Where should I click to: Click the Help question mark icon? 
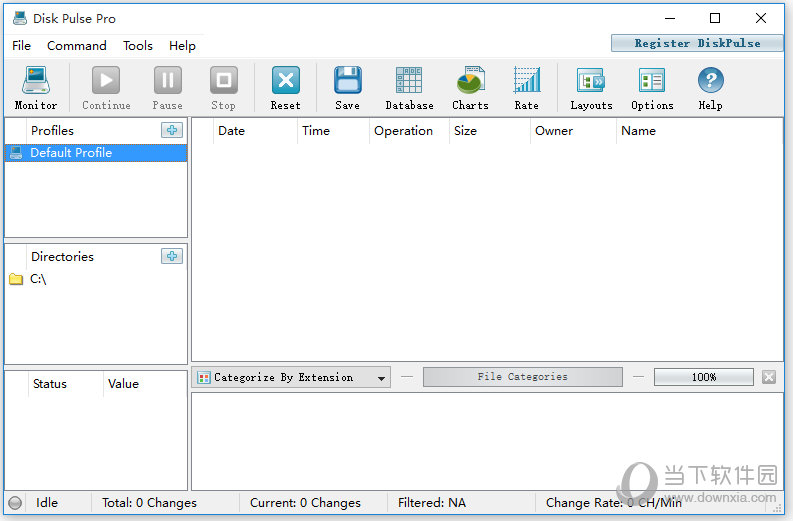pos(710,87)
